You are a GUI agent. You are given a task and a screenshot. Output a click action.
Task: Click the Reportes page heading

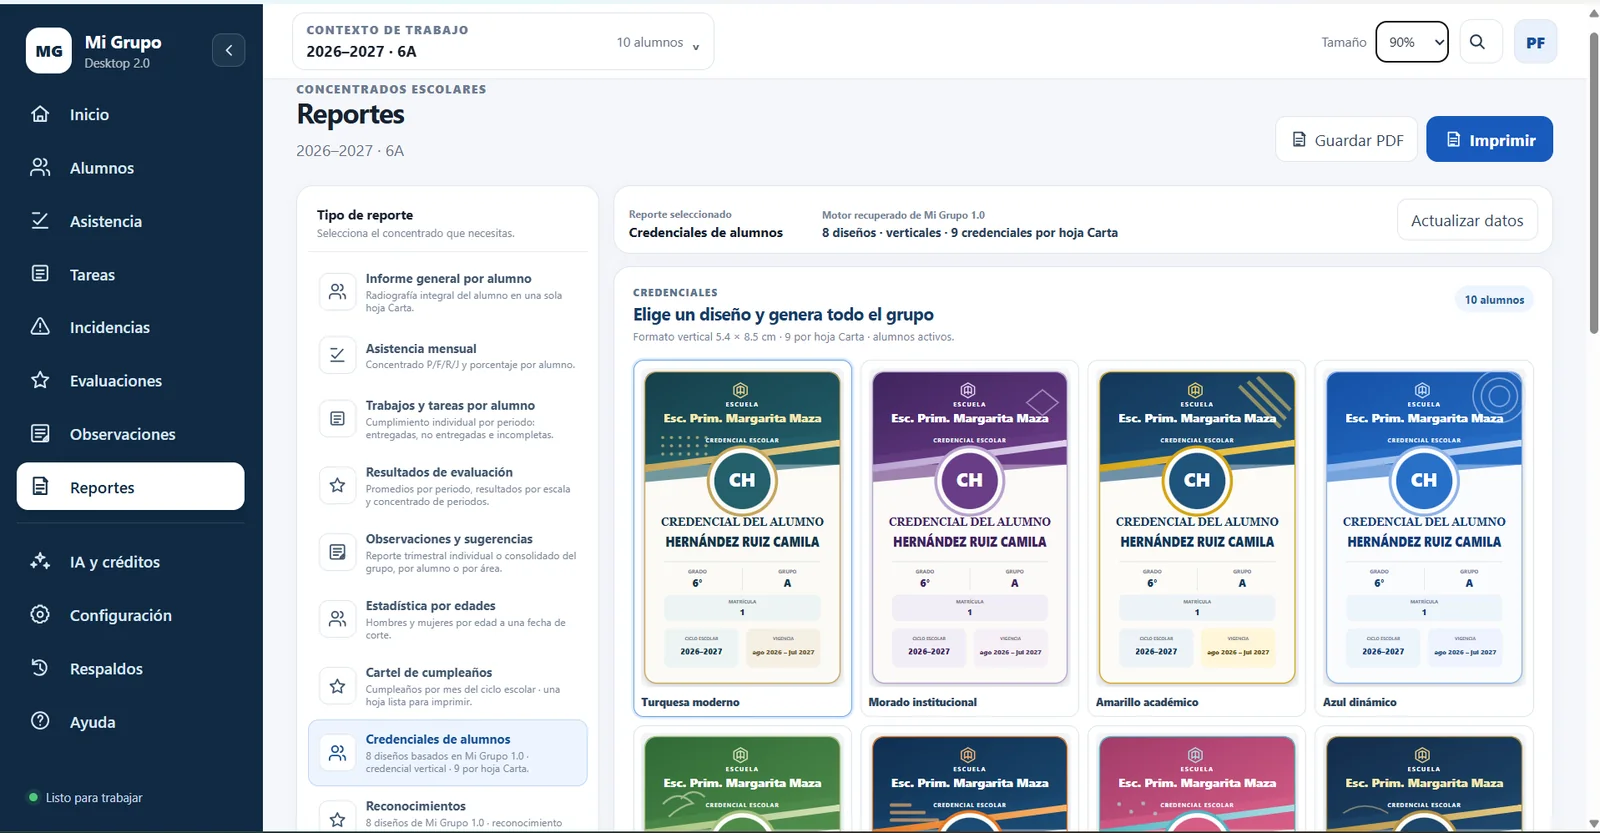(351, 115)
